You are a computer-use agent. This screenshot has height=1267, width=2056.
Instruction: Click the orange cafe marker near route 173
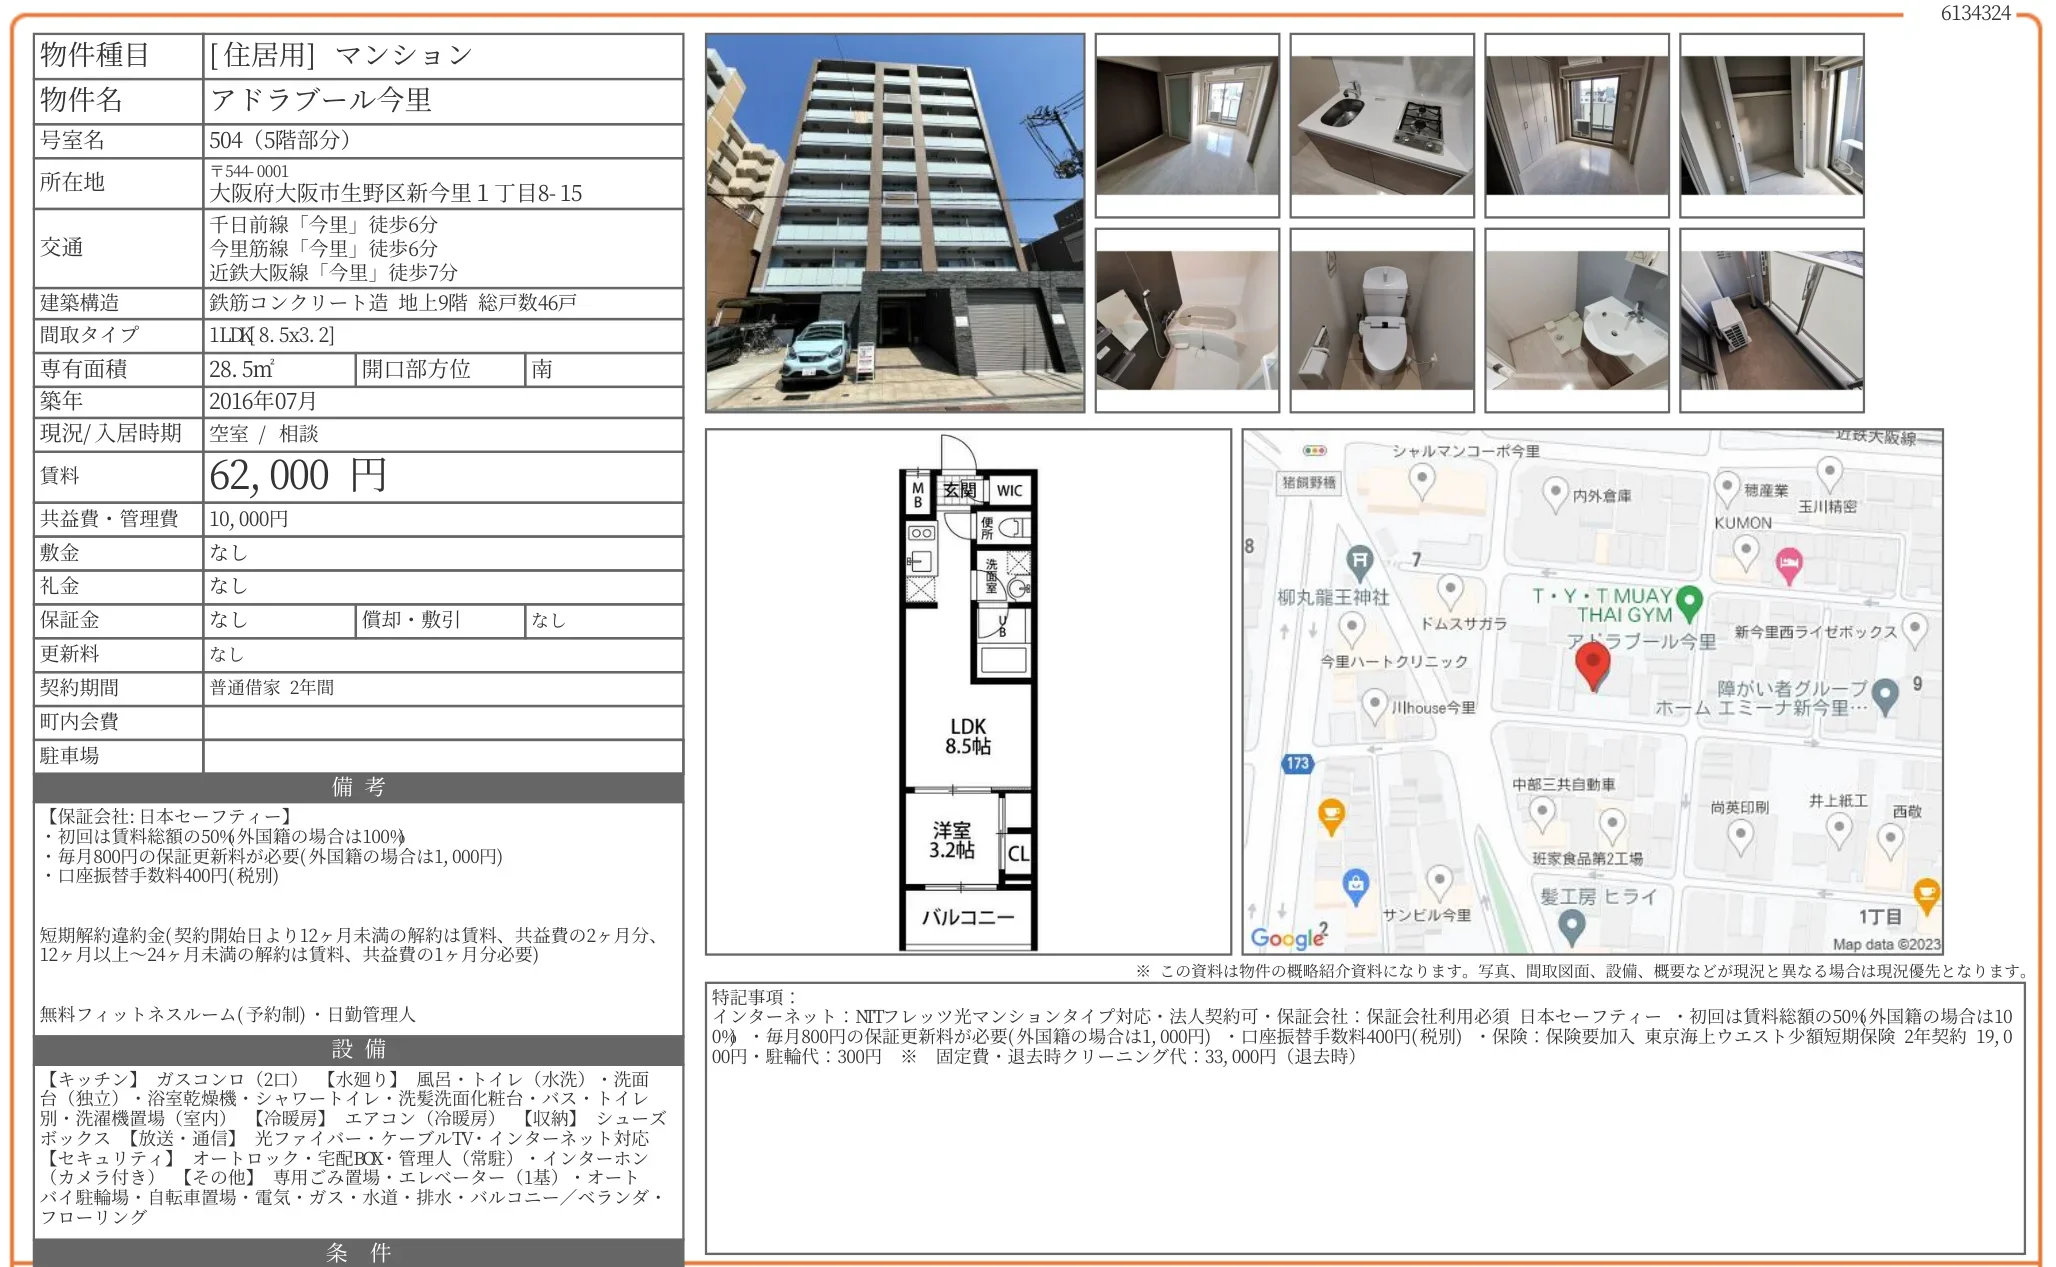tap(1331, 815)
